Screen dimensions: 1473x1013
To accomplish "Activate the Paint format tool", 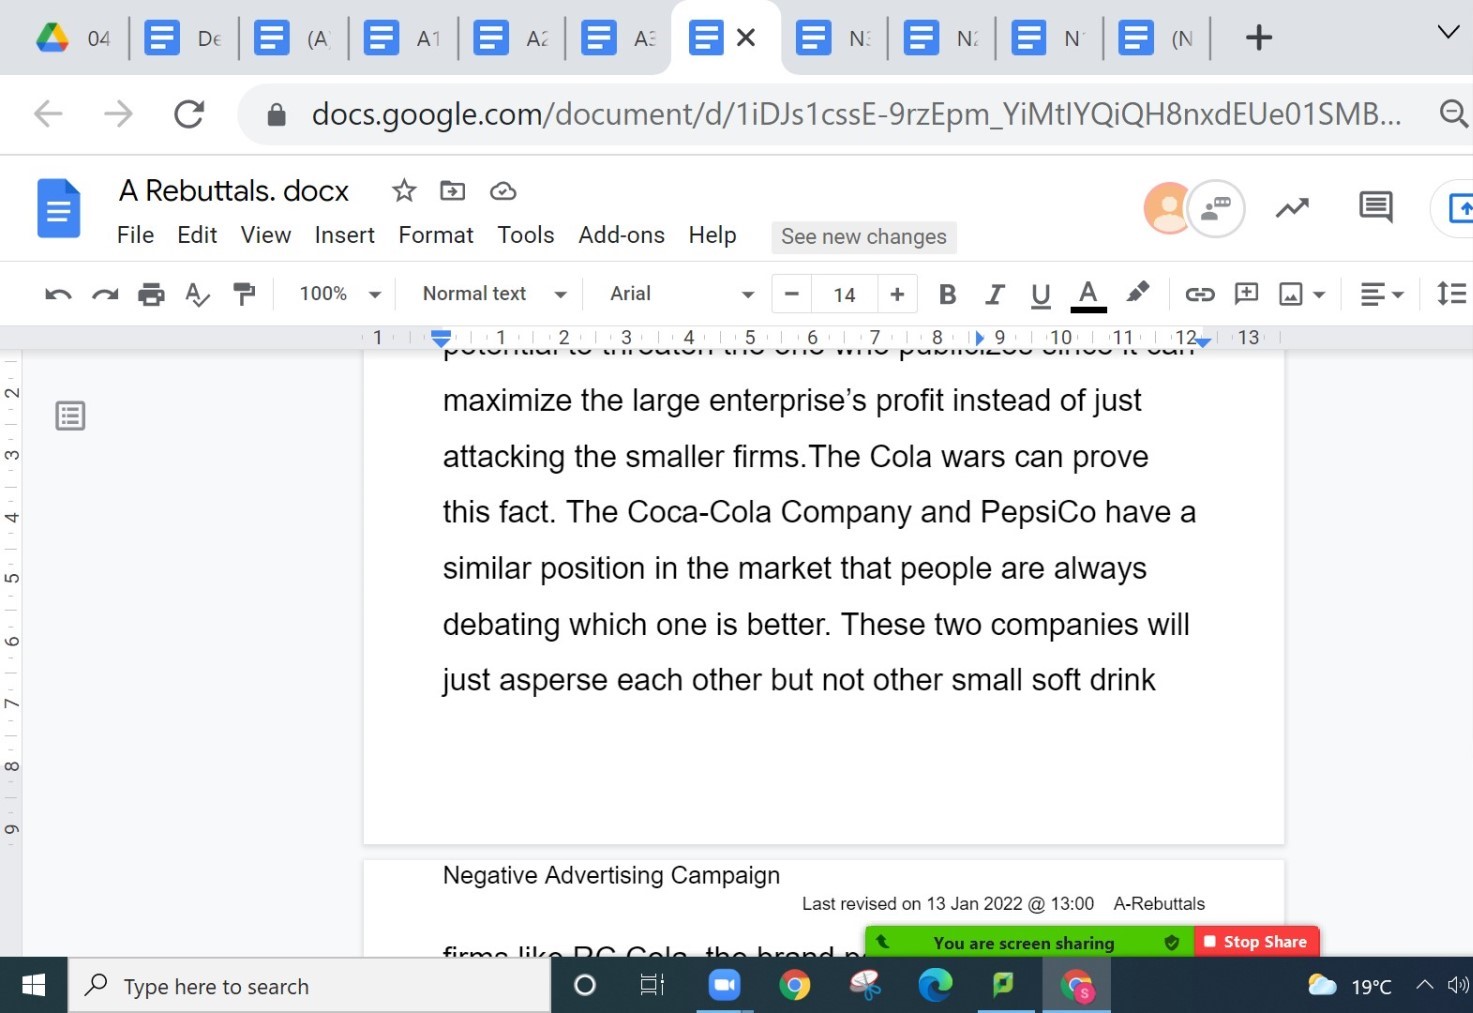I will click(x=244, y=294).
